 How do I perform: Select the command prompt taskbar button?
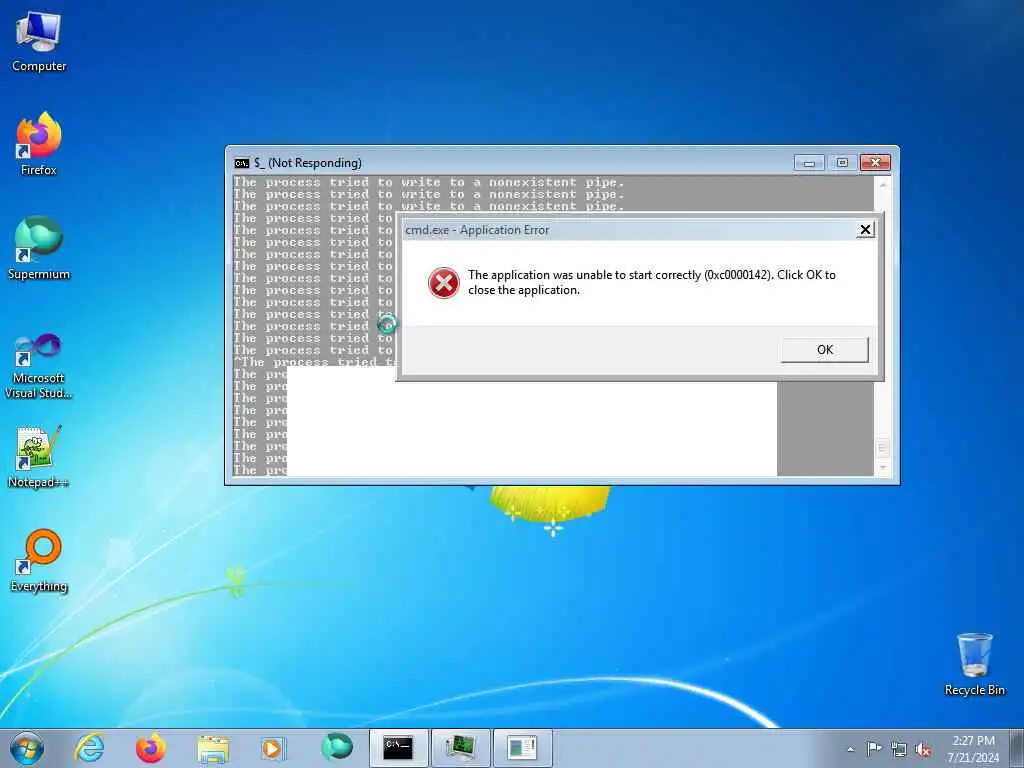pyautogui.click(x=398, y=748)
